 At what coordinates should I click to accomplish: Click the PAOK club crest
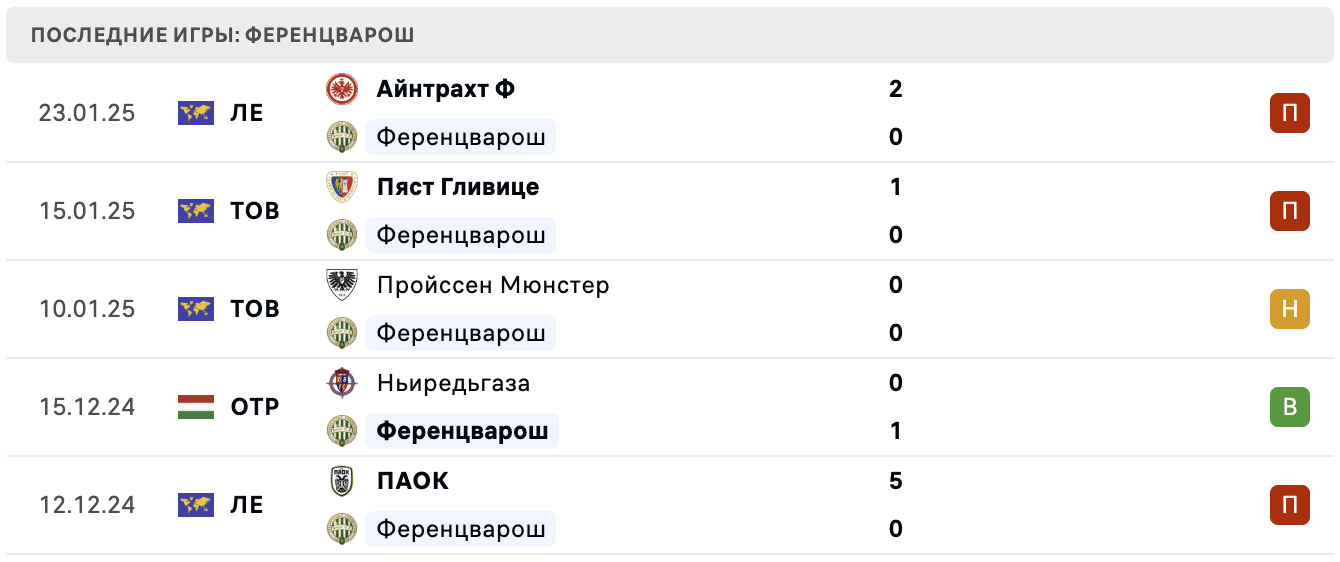tap(342, 481)
